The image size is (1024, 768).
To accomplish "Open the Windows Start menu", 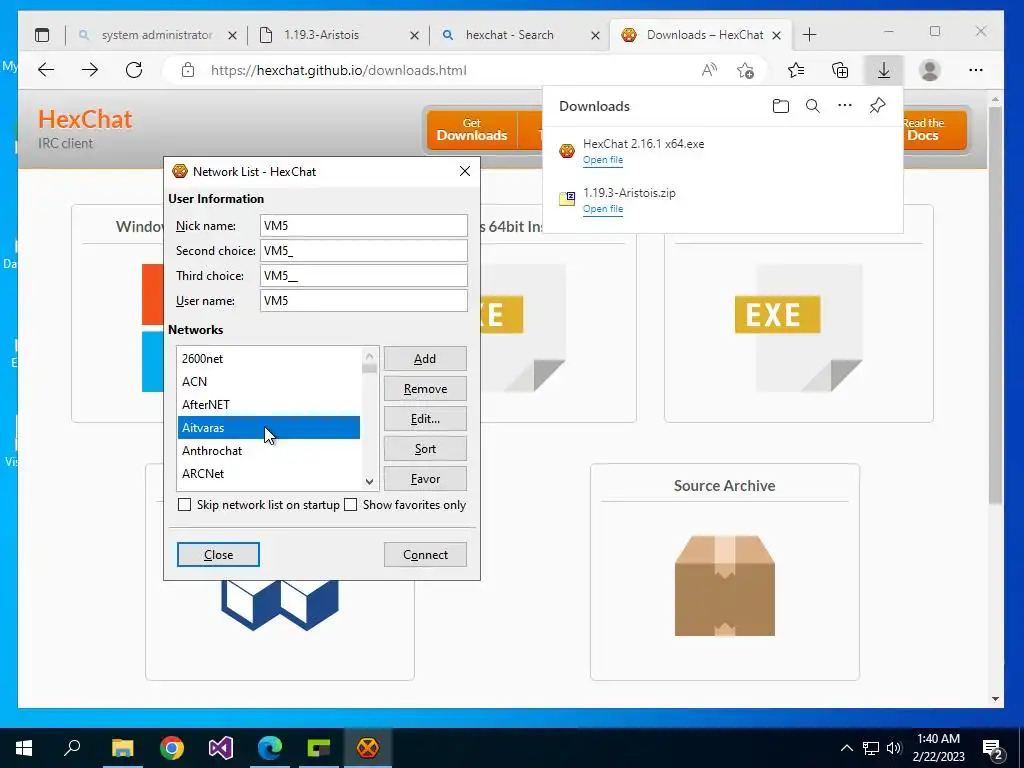I will (x=24, y=748).
